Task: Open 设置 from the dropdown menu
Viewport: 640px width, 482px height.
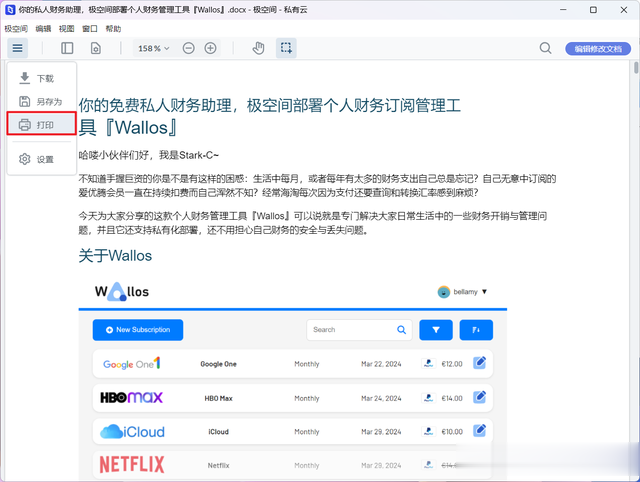Action: (42, 159)
